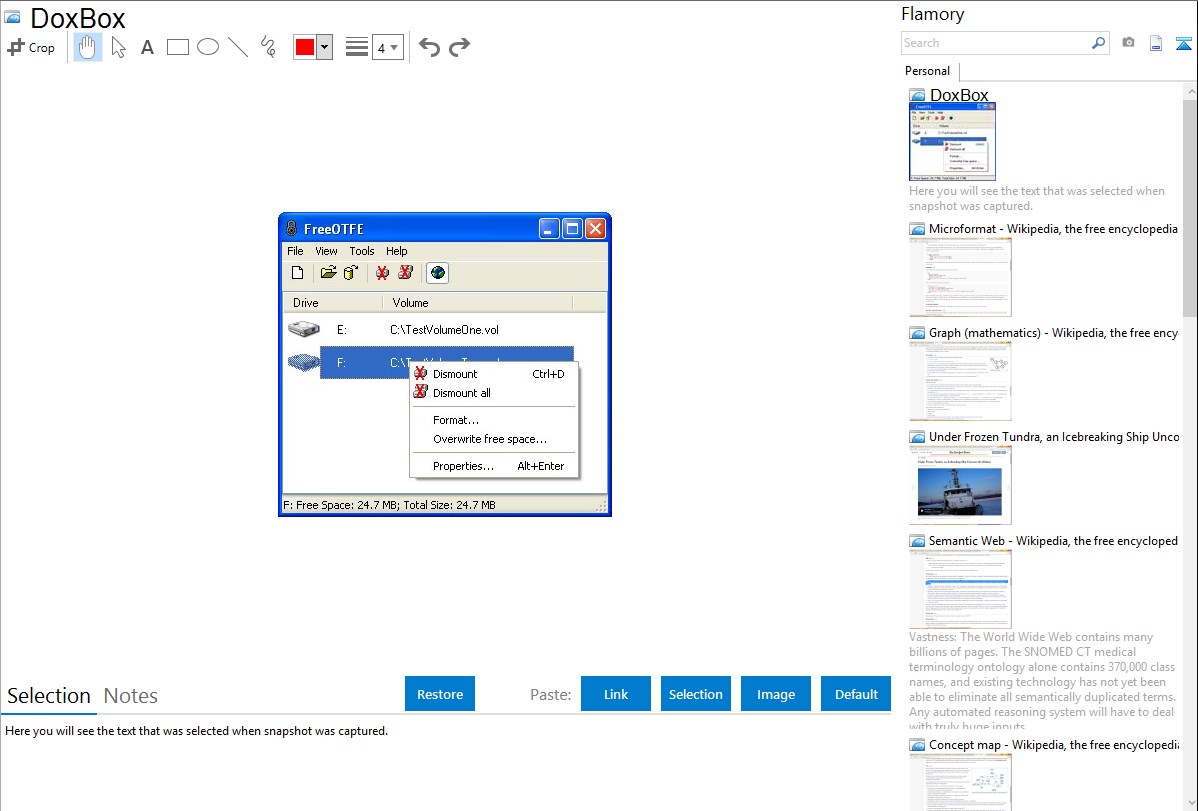Click the drive E: disk icon

[x=304, y=329]
